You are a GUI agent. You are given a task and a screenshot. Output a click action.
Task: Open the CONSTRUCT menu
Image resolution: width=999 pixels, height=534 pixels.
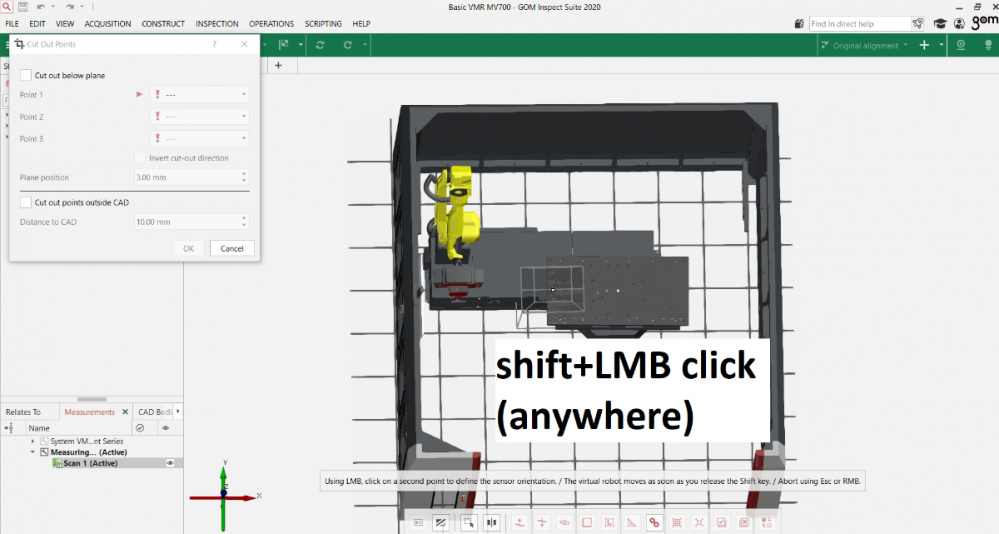point(163,24)
